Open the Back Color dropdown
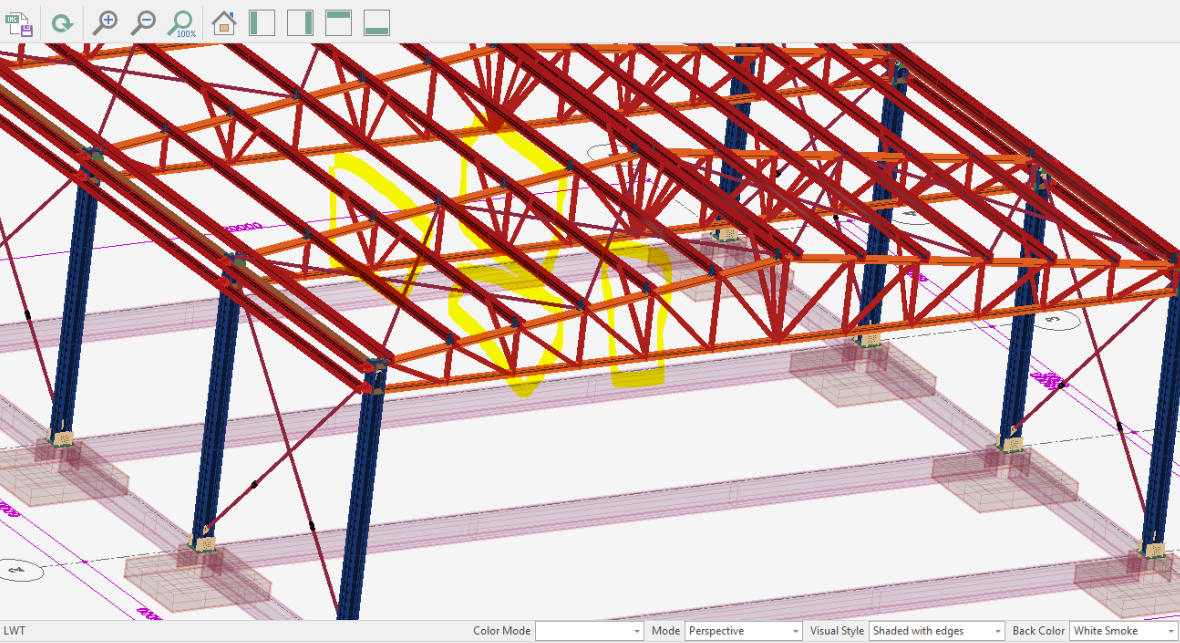 [x=1124, y=631]
